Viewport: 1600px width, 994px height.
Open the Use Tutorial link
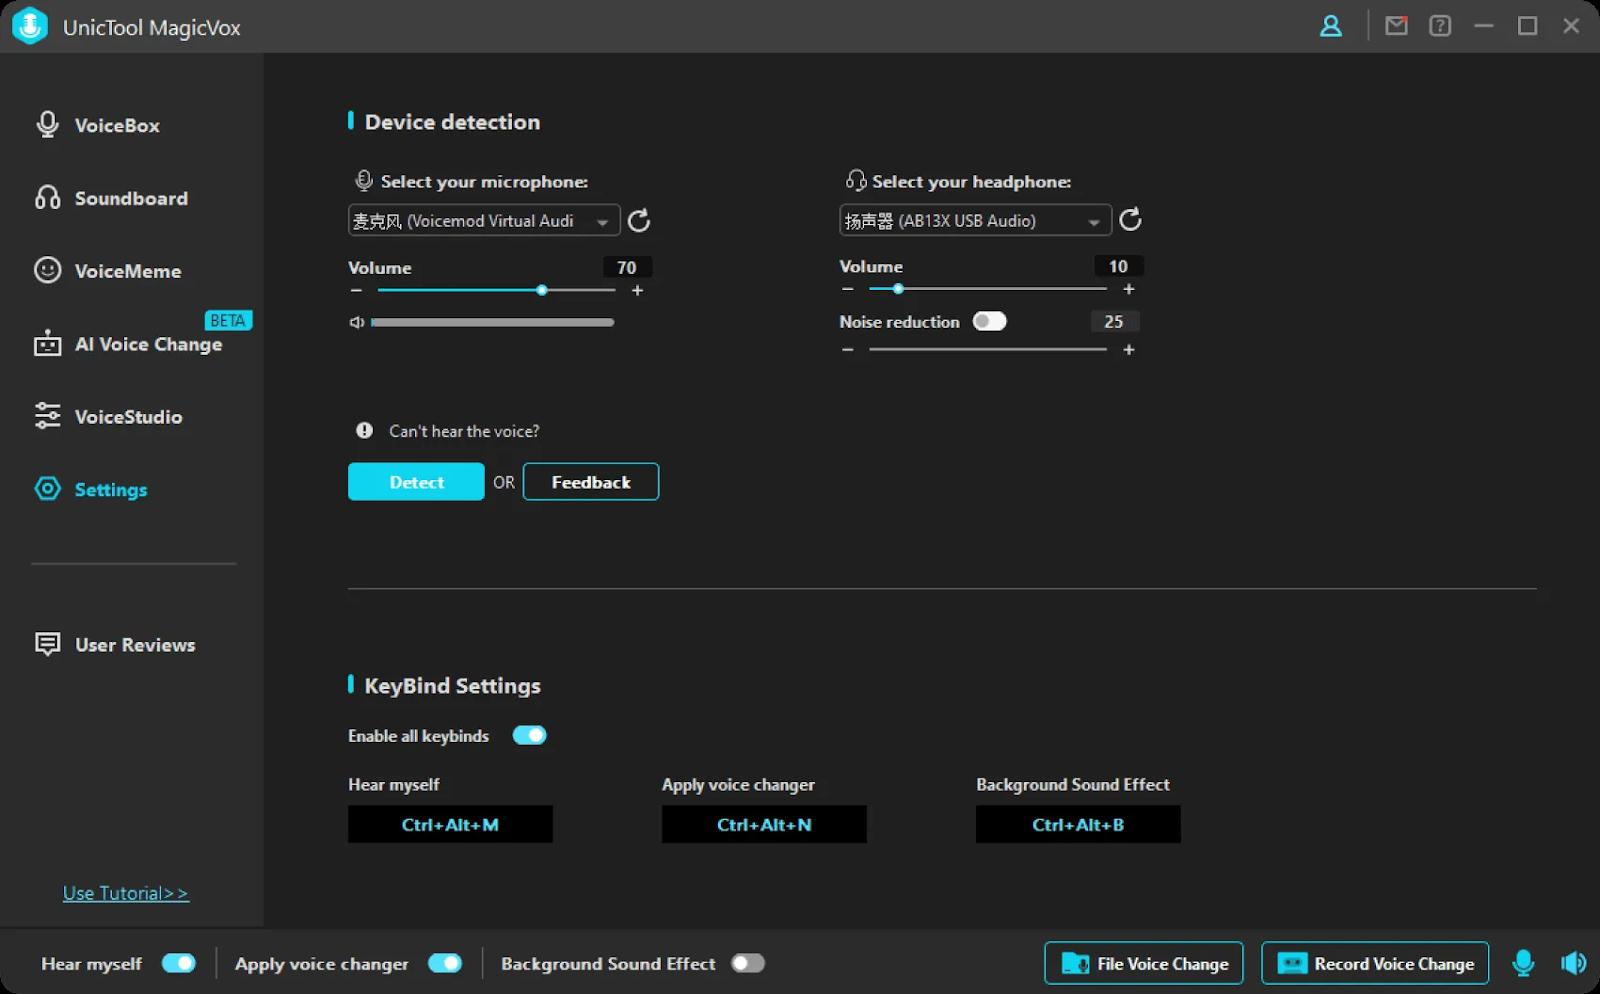click(x=125, y=892)
